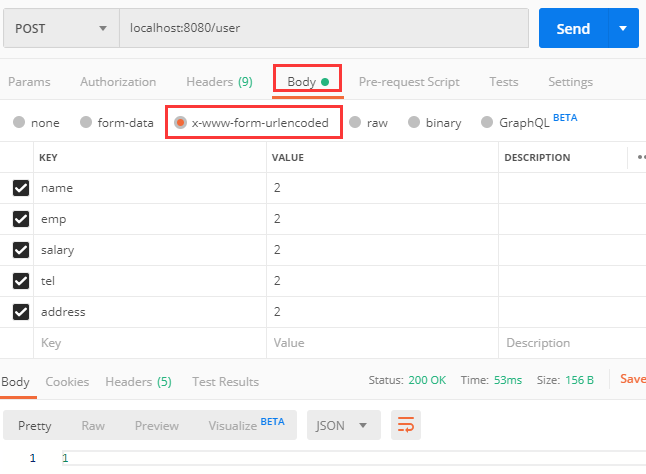Click the DESCRIPTION column header
The width and height of the screenshot is (646, 474).
tap(537, 157)
